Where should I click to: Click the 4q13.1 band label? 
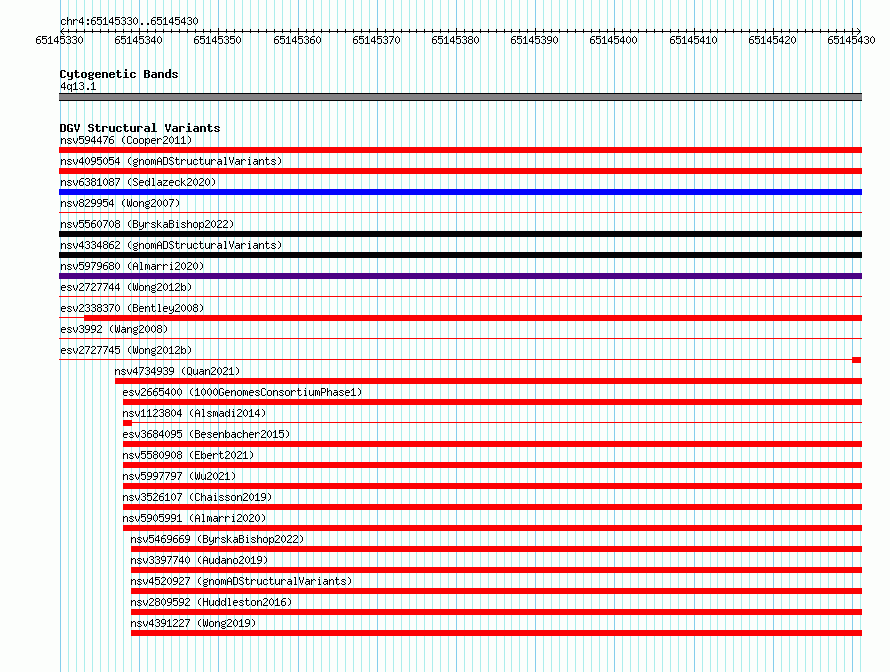pos(78,86)
